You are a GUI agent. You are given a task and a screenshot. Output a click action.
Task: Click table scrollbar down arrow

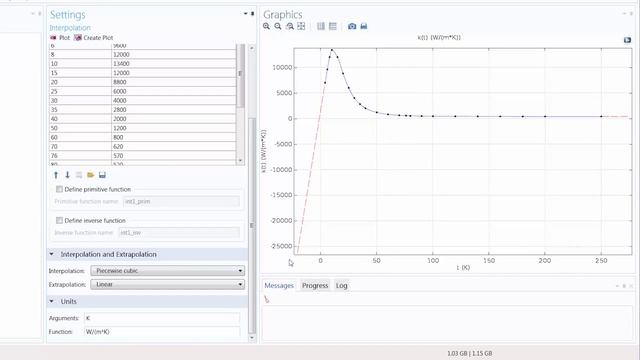(240, 161)
